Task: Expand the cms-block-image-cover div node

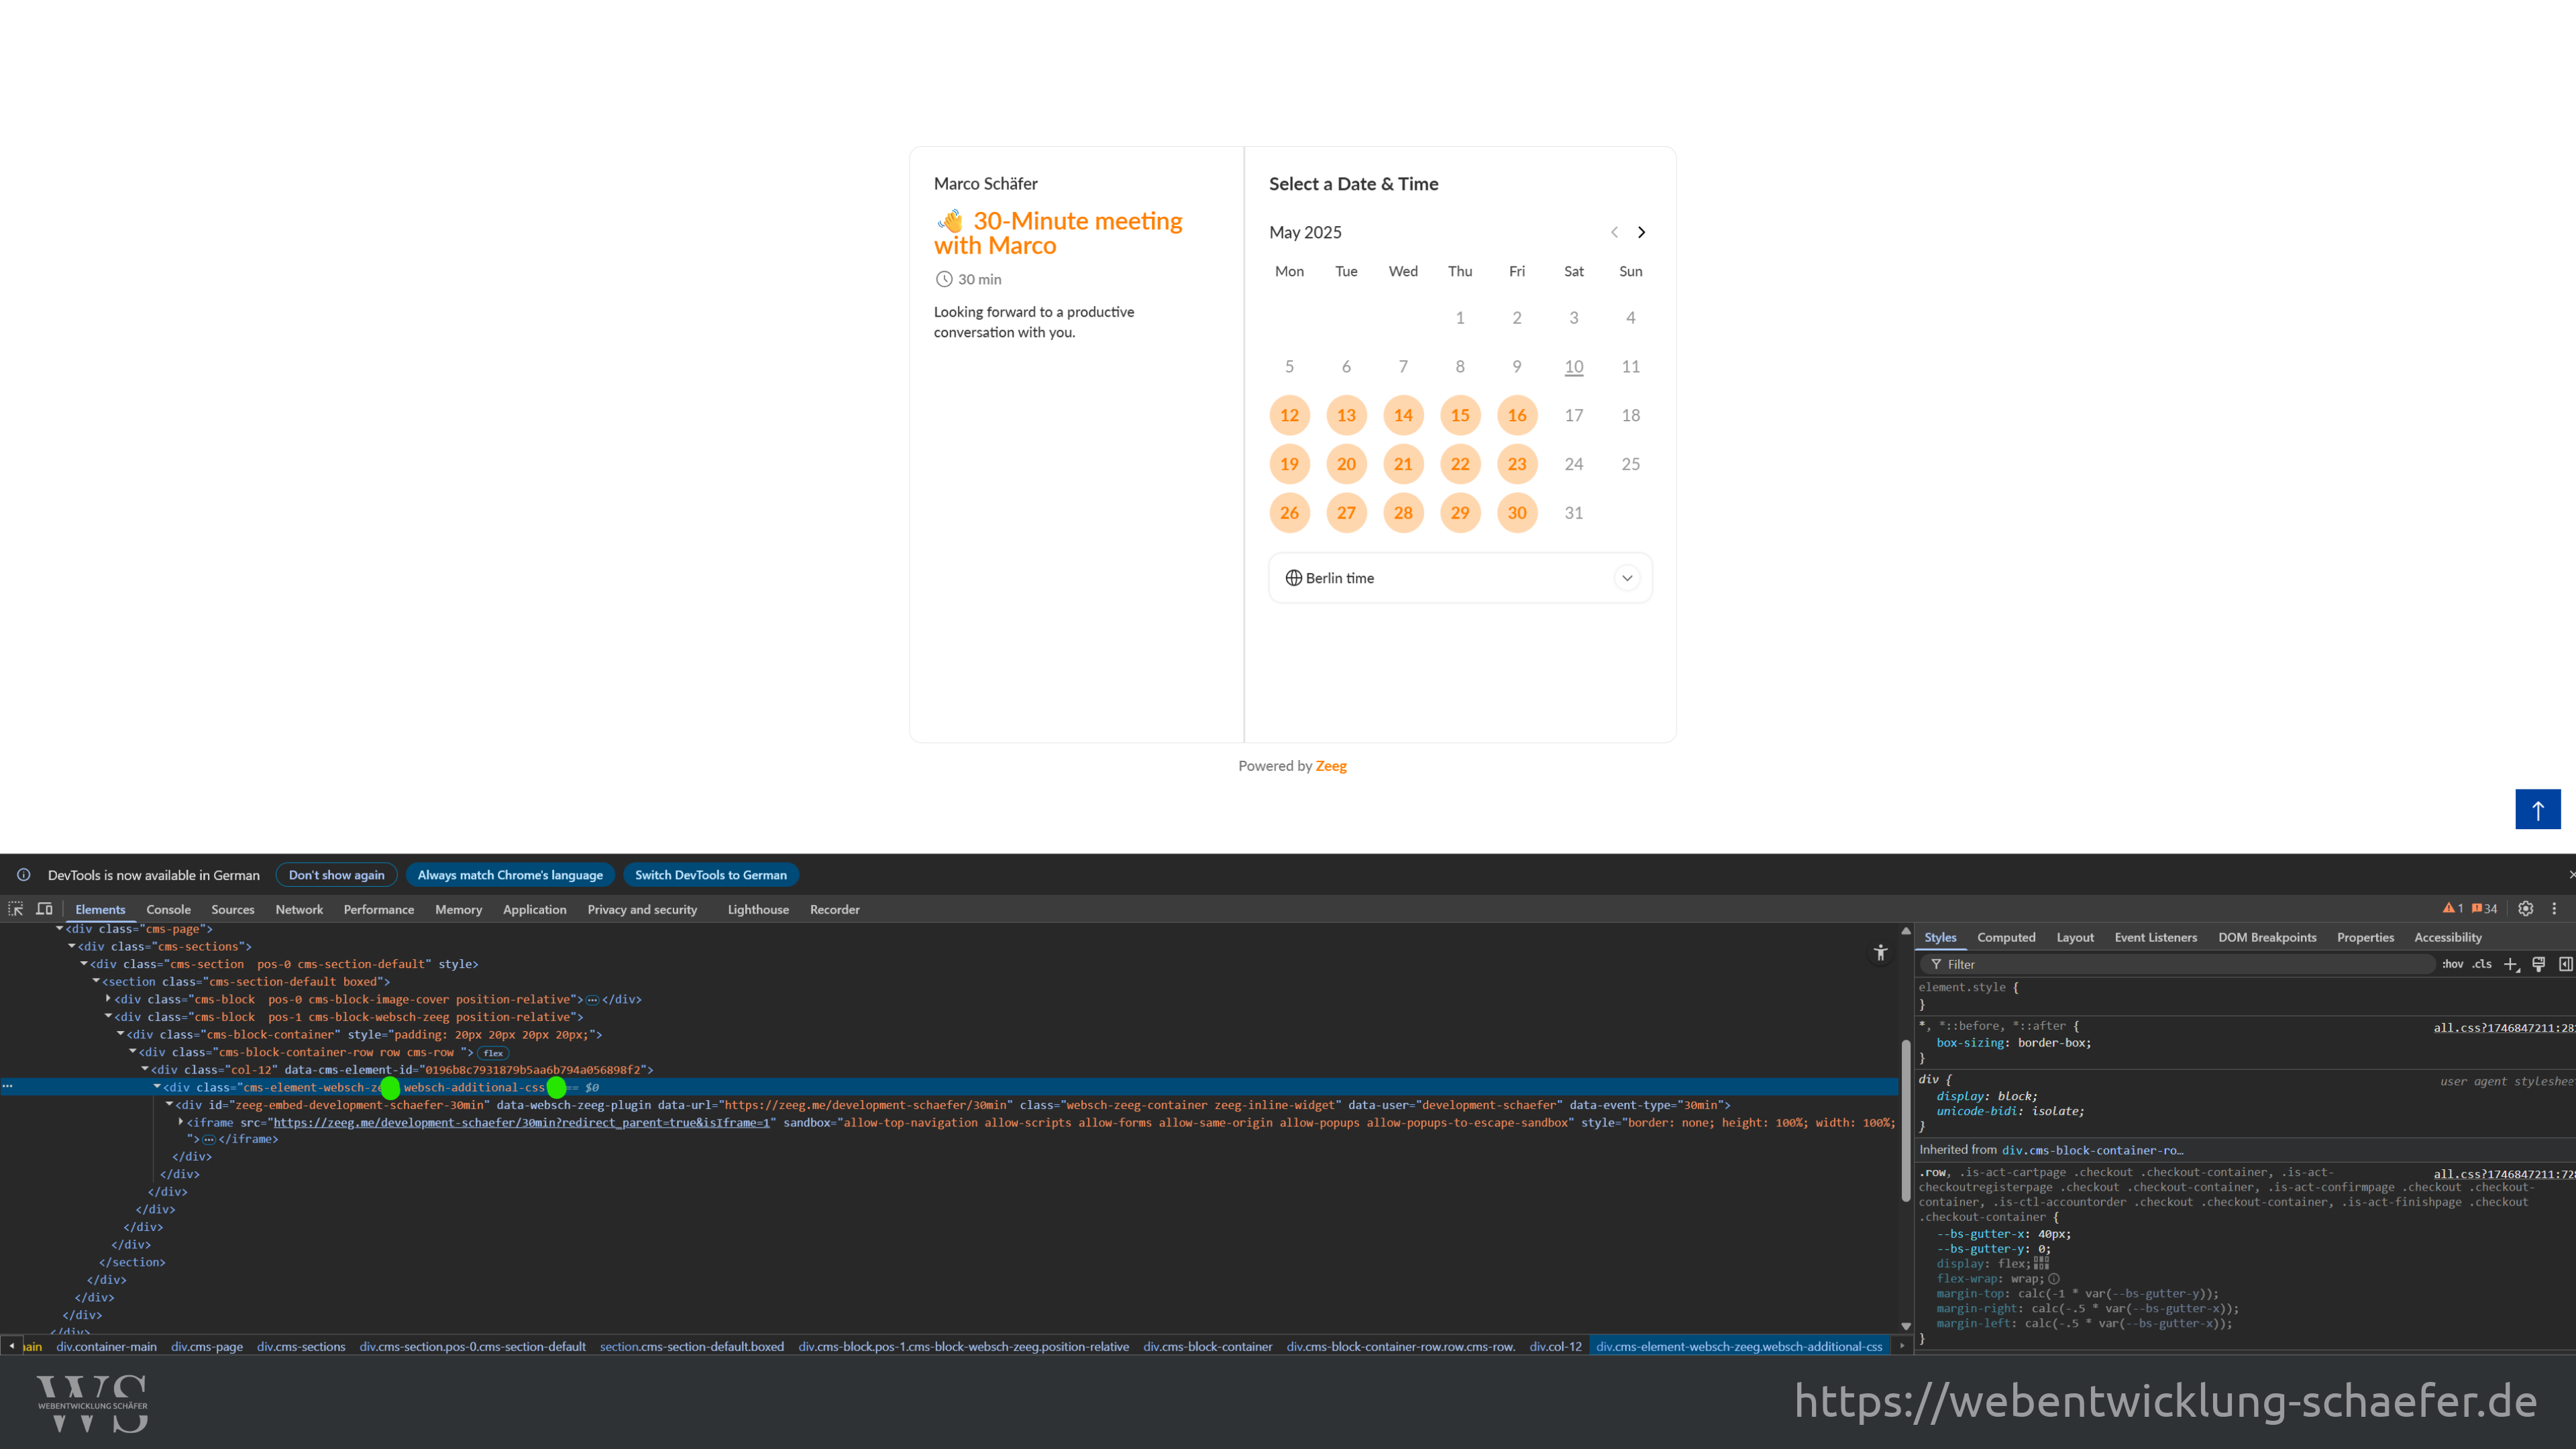Action: coord(108,998)
